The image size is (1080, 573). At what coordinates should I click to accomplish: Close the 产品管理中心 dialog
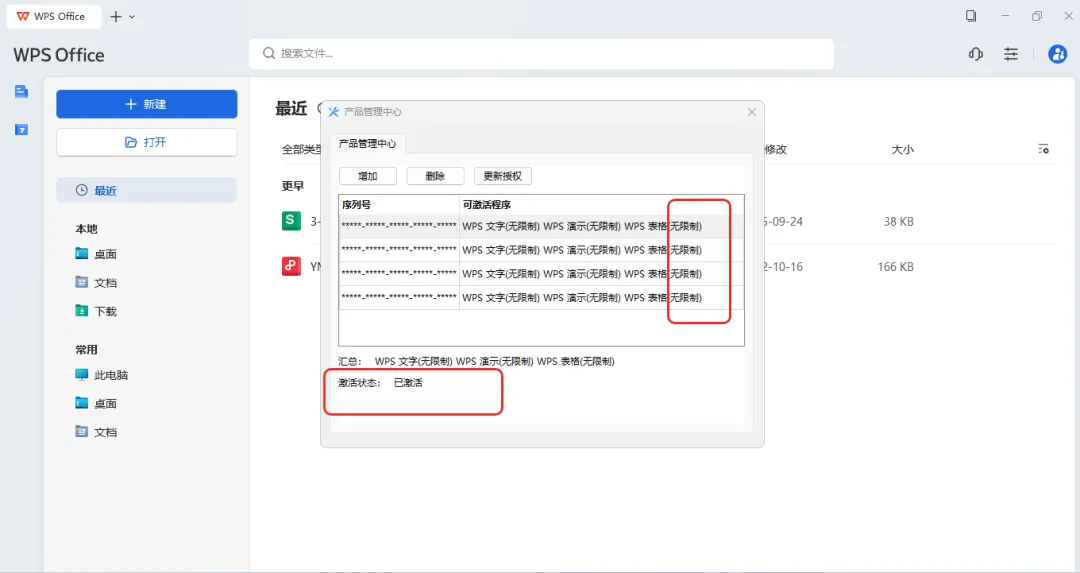[751, 112]
